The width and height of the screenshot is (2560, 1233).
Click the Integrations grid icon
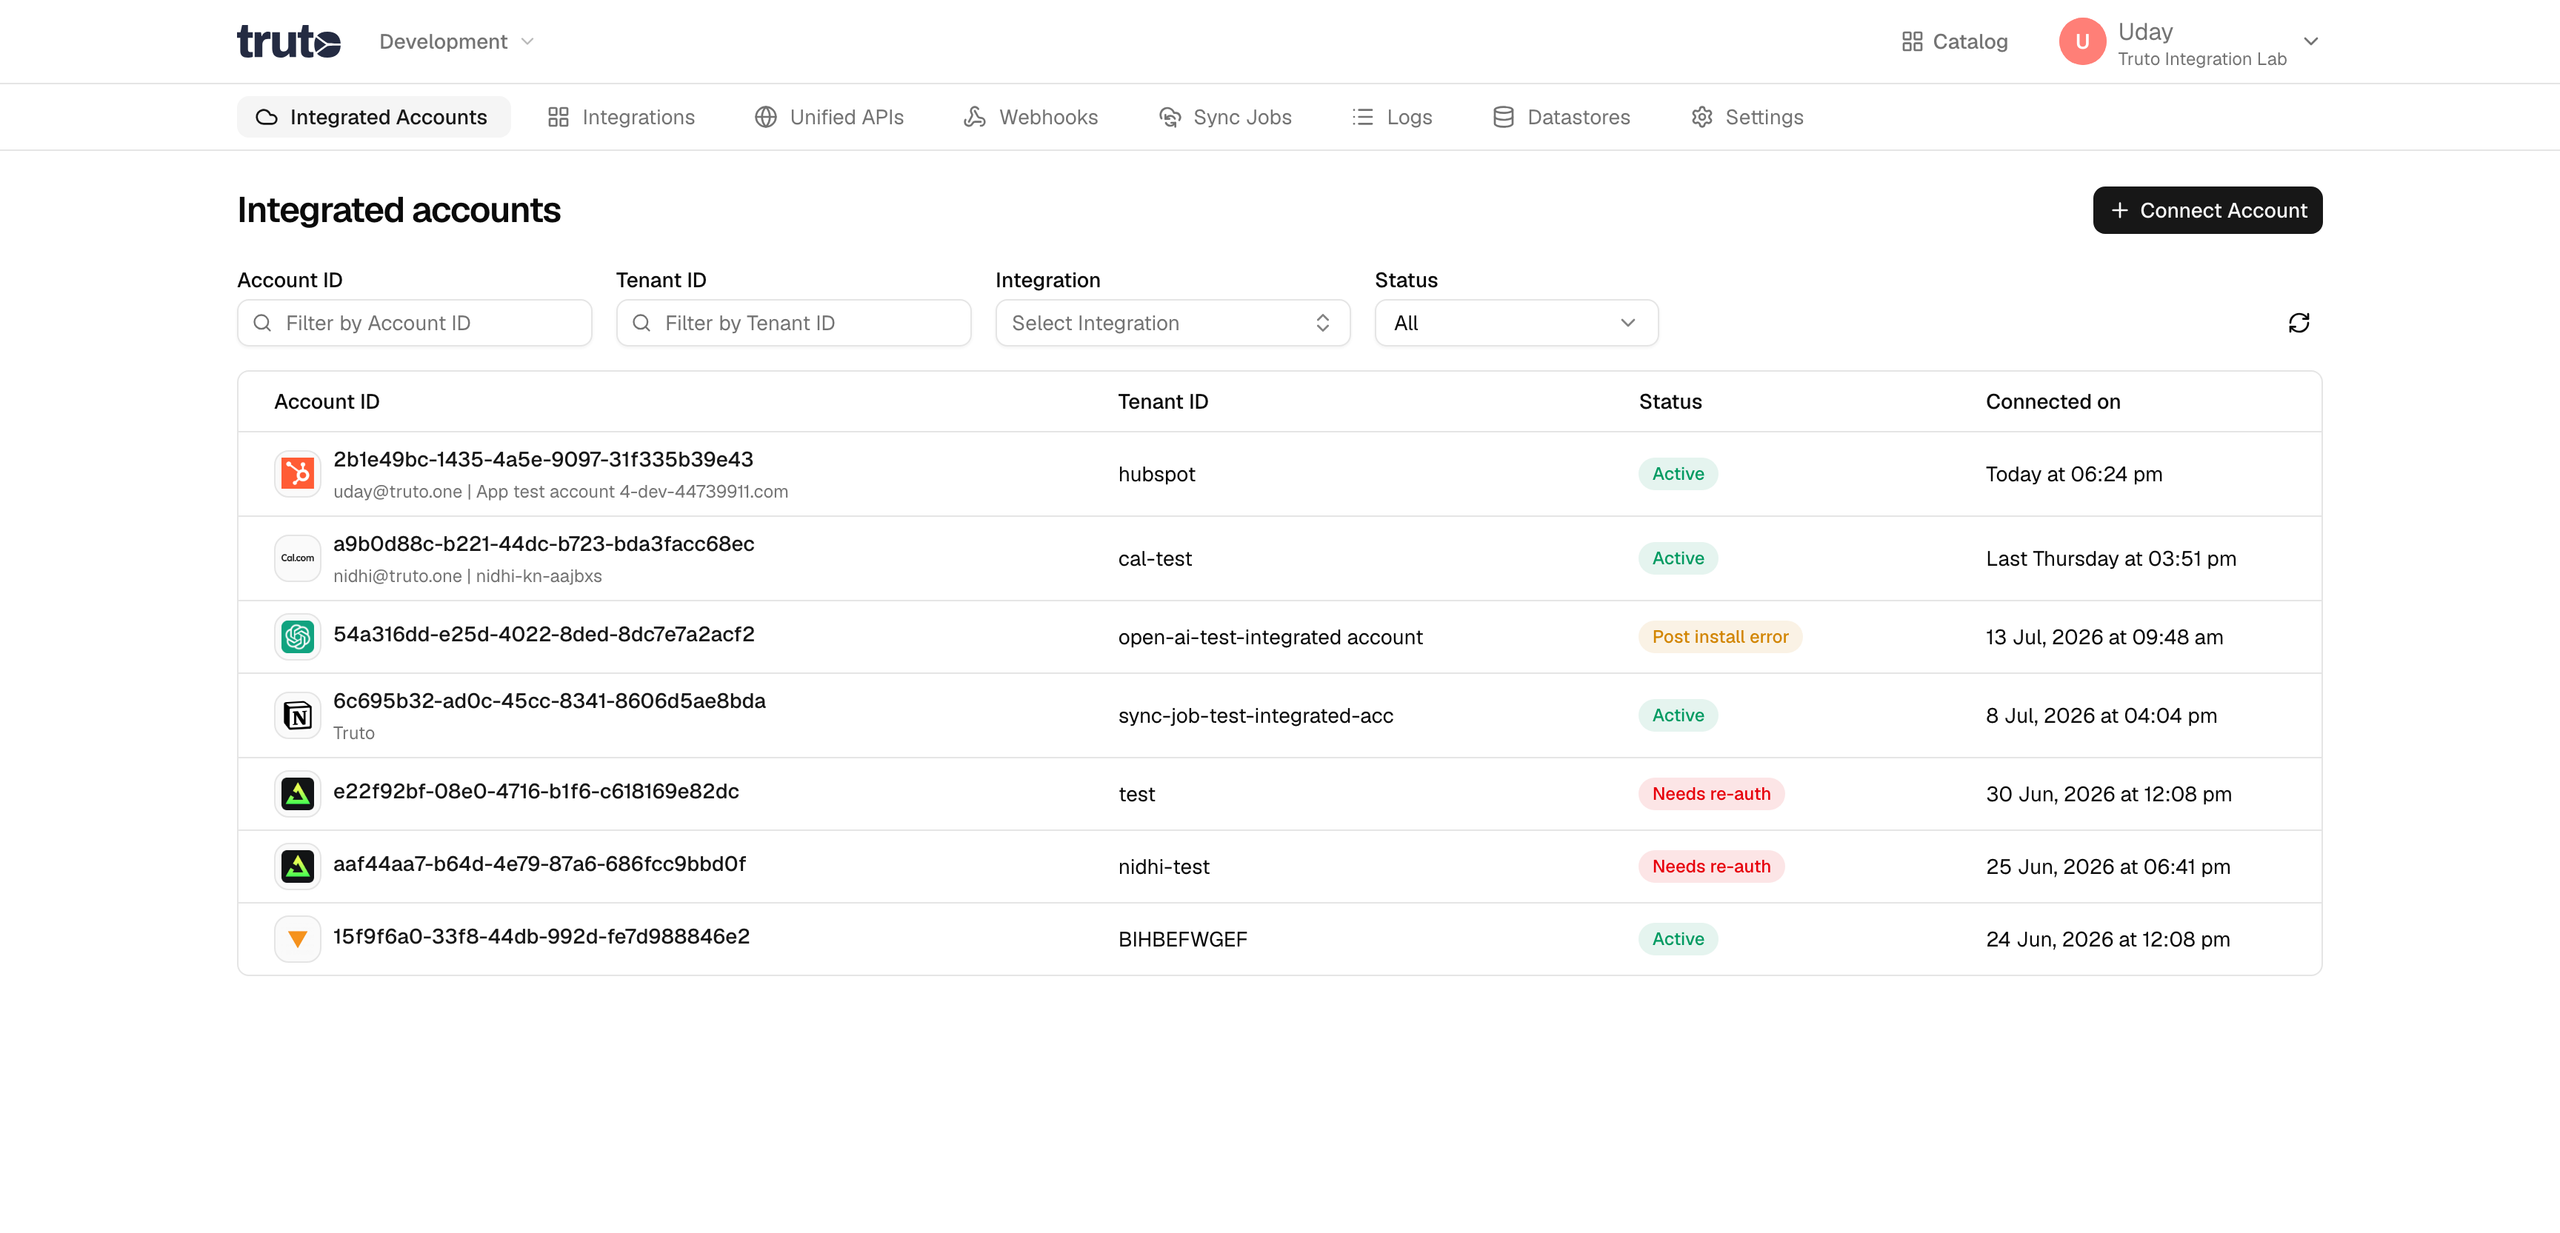click(558, 117)
